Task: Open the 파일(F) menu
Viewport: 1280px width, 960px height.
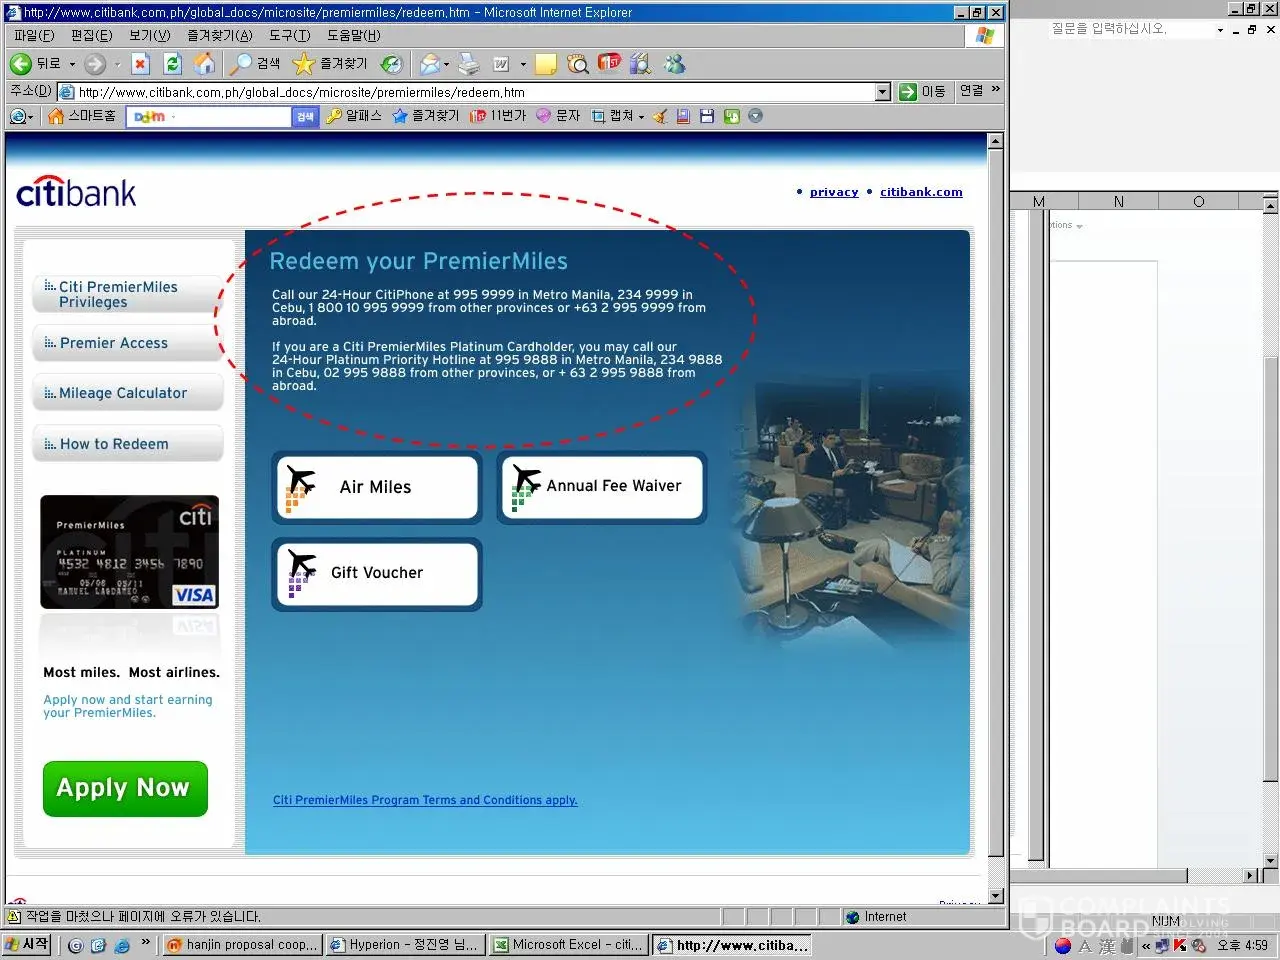Action: tap(34, 35)
